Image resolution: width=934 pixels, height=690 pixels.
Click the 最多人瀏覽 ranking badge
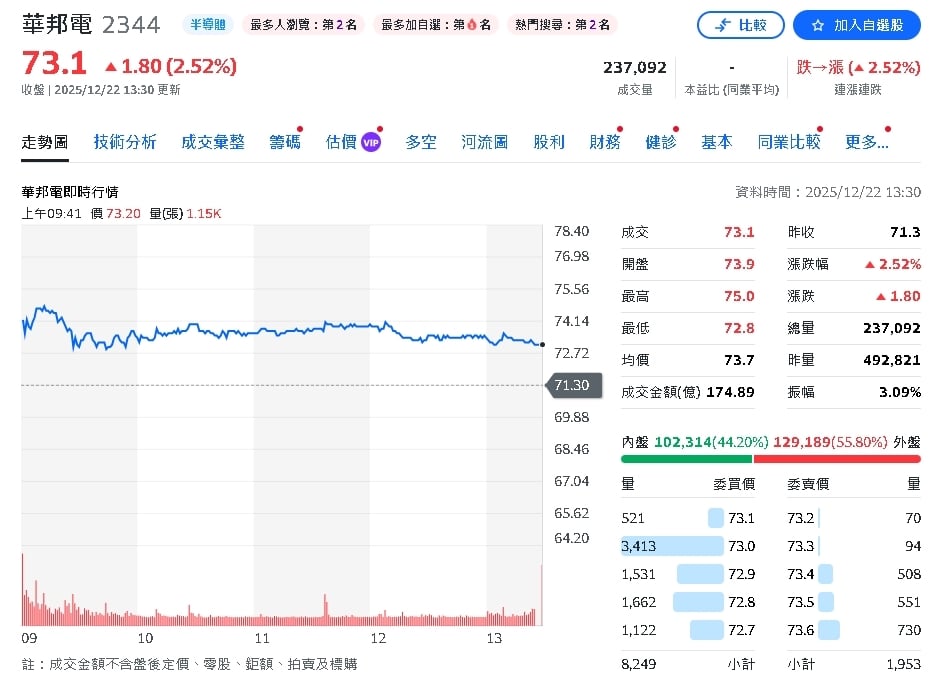point(302,25)
